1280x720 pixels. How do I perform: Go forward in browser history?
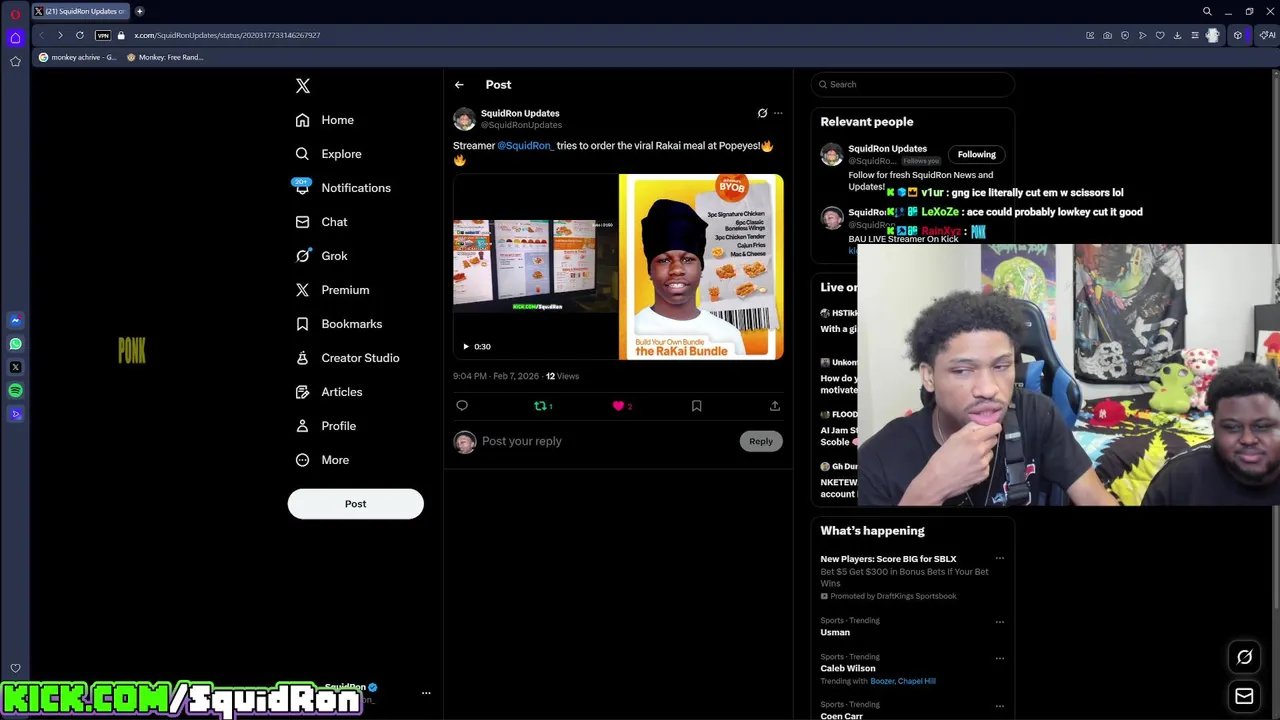coord(60,35)
